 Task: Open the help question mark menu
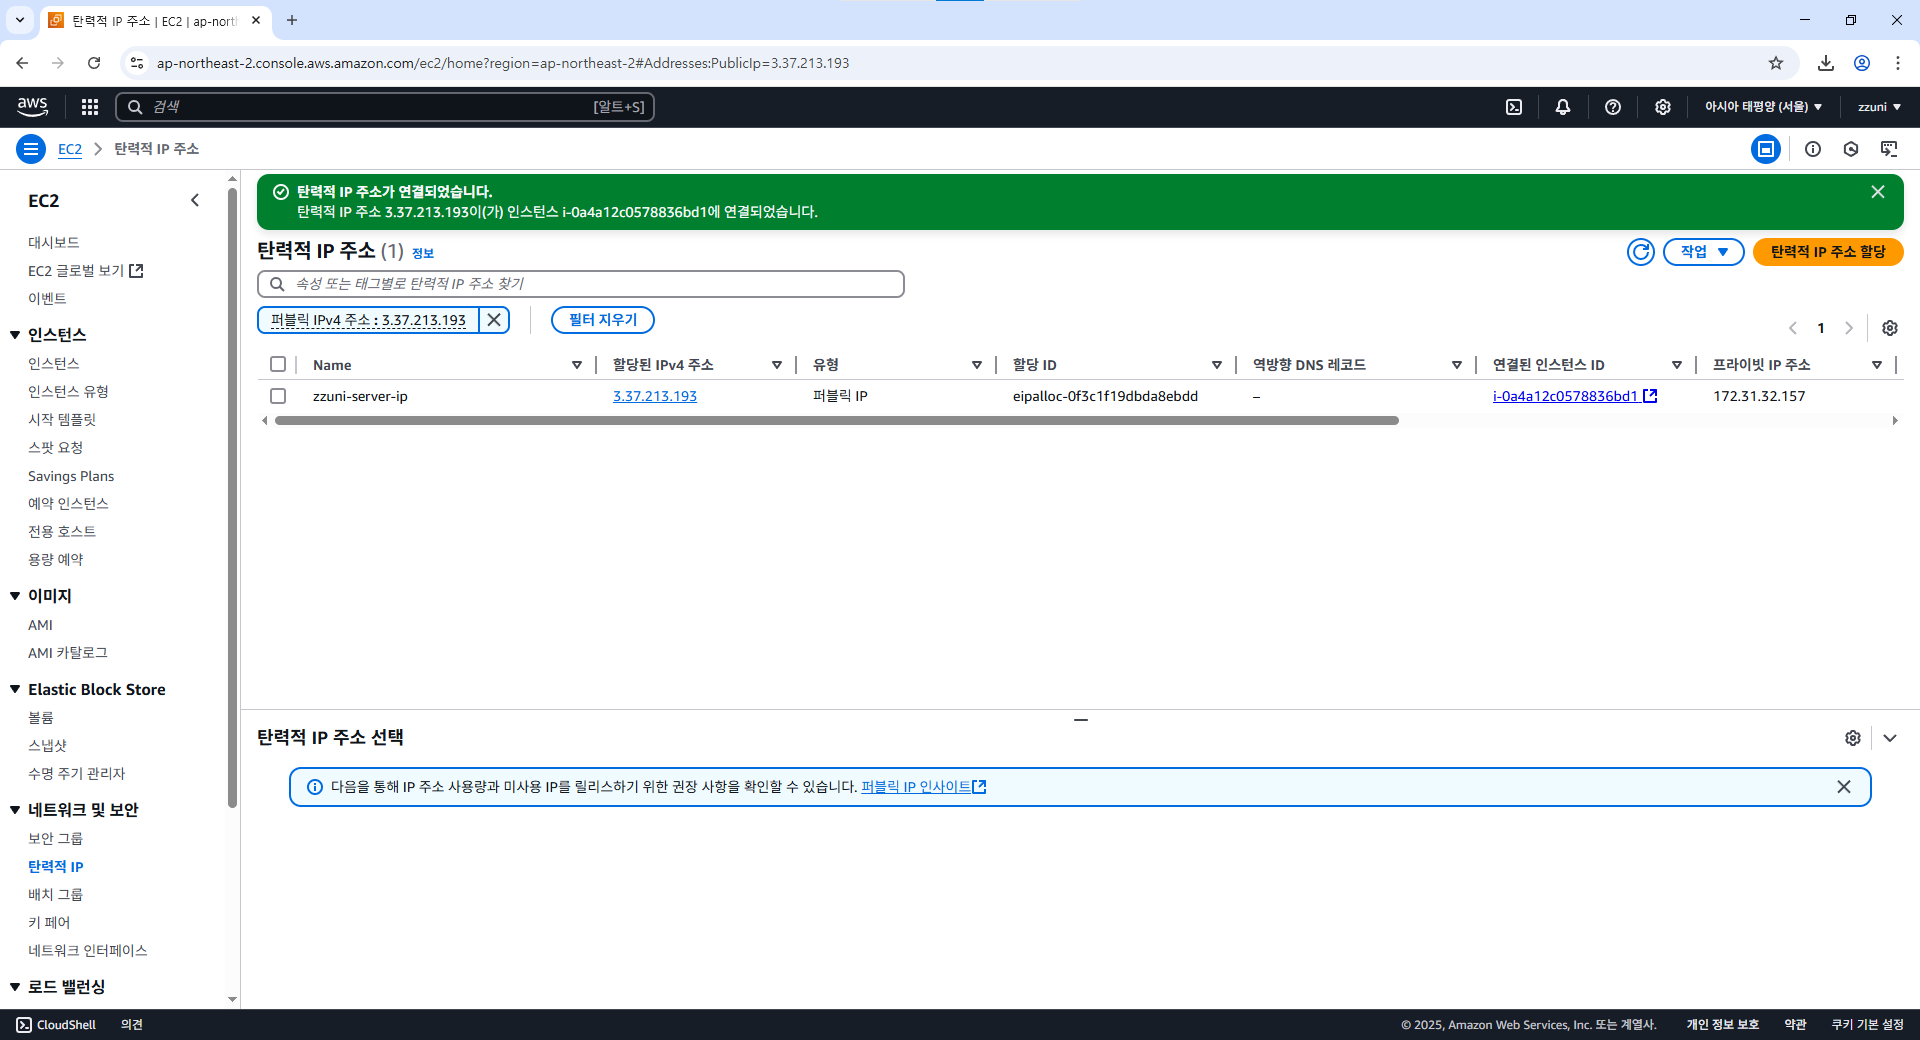coord(1613,107)
